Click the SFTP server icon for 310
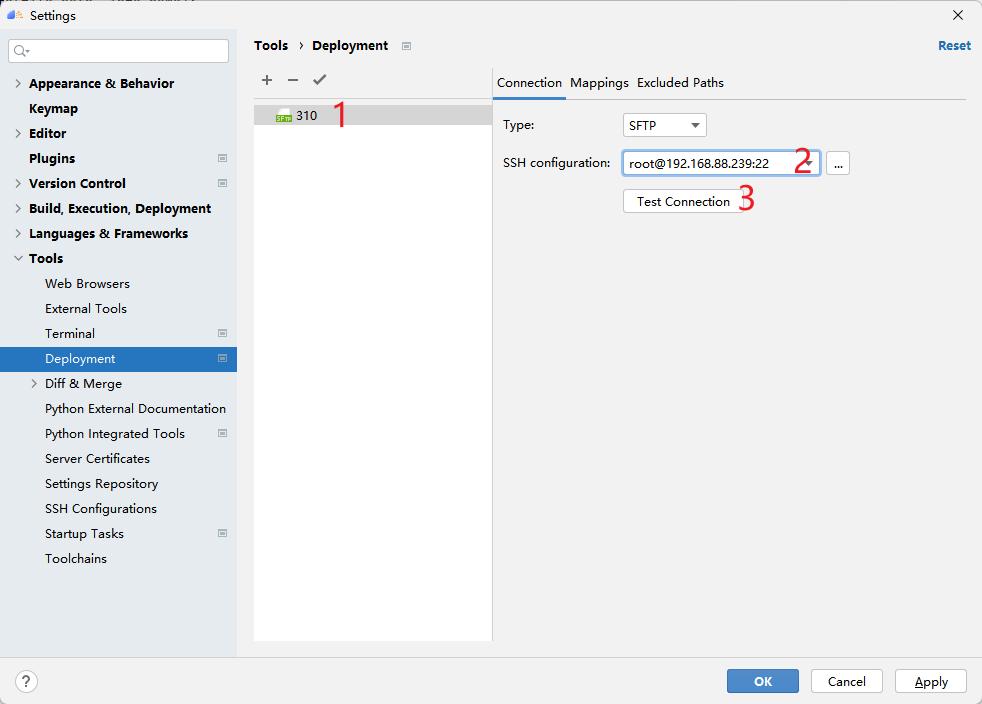This screenshot has height=704, width=982. point(284,116)
